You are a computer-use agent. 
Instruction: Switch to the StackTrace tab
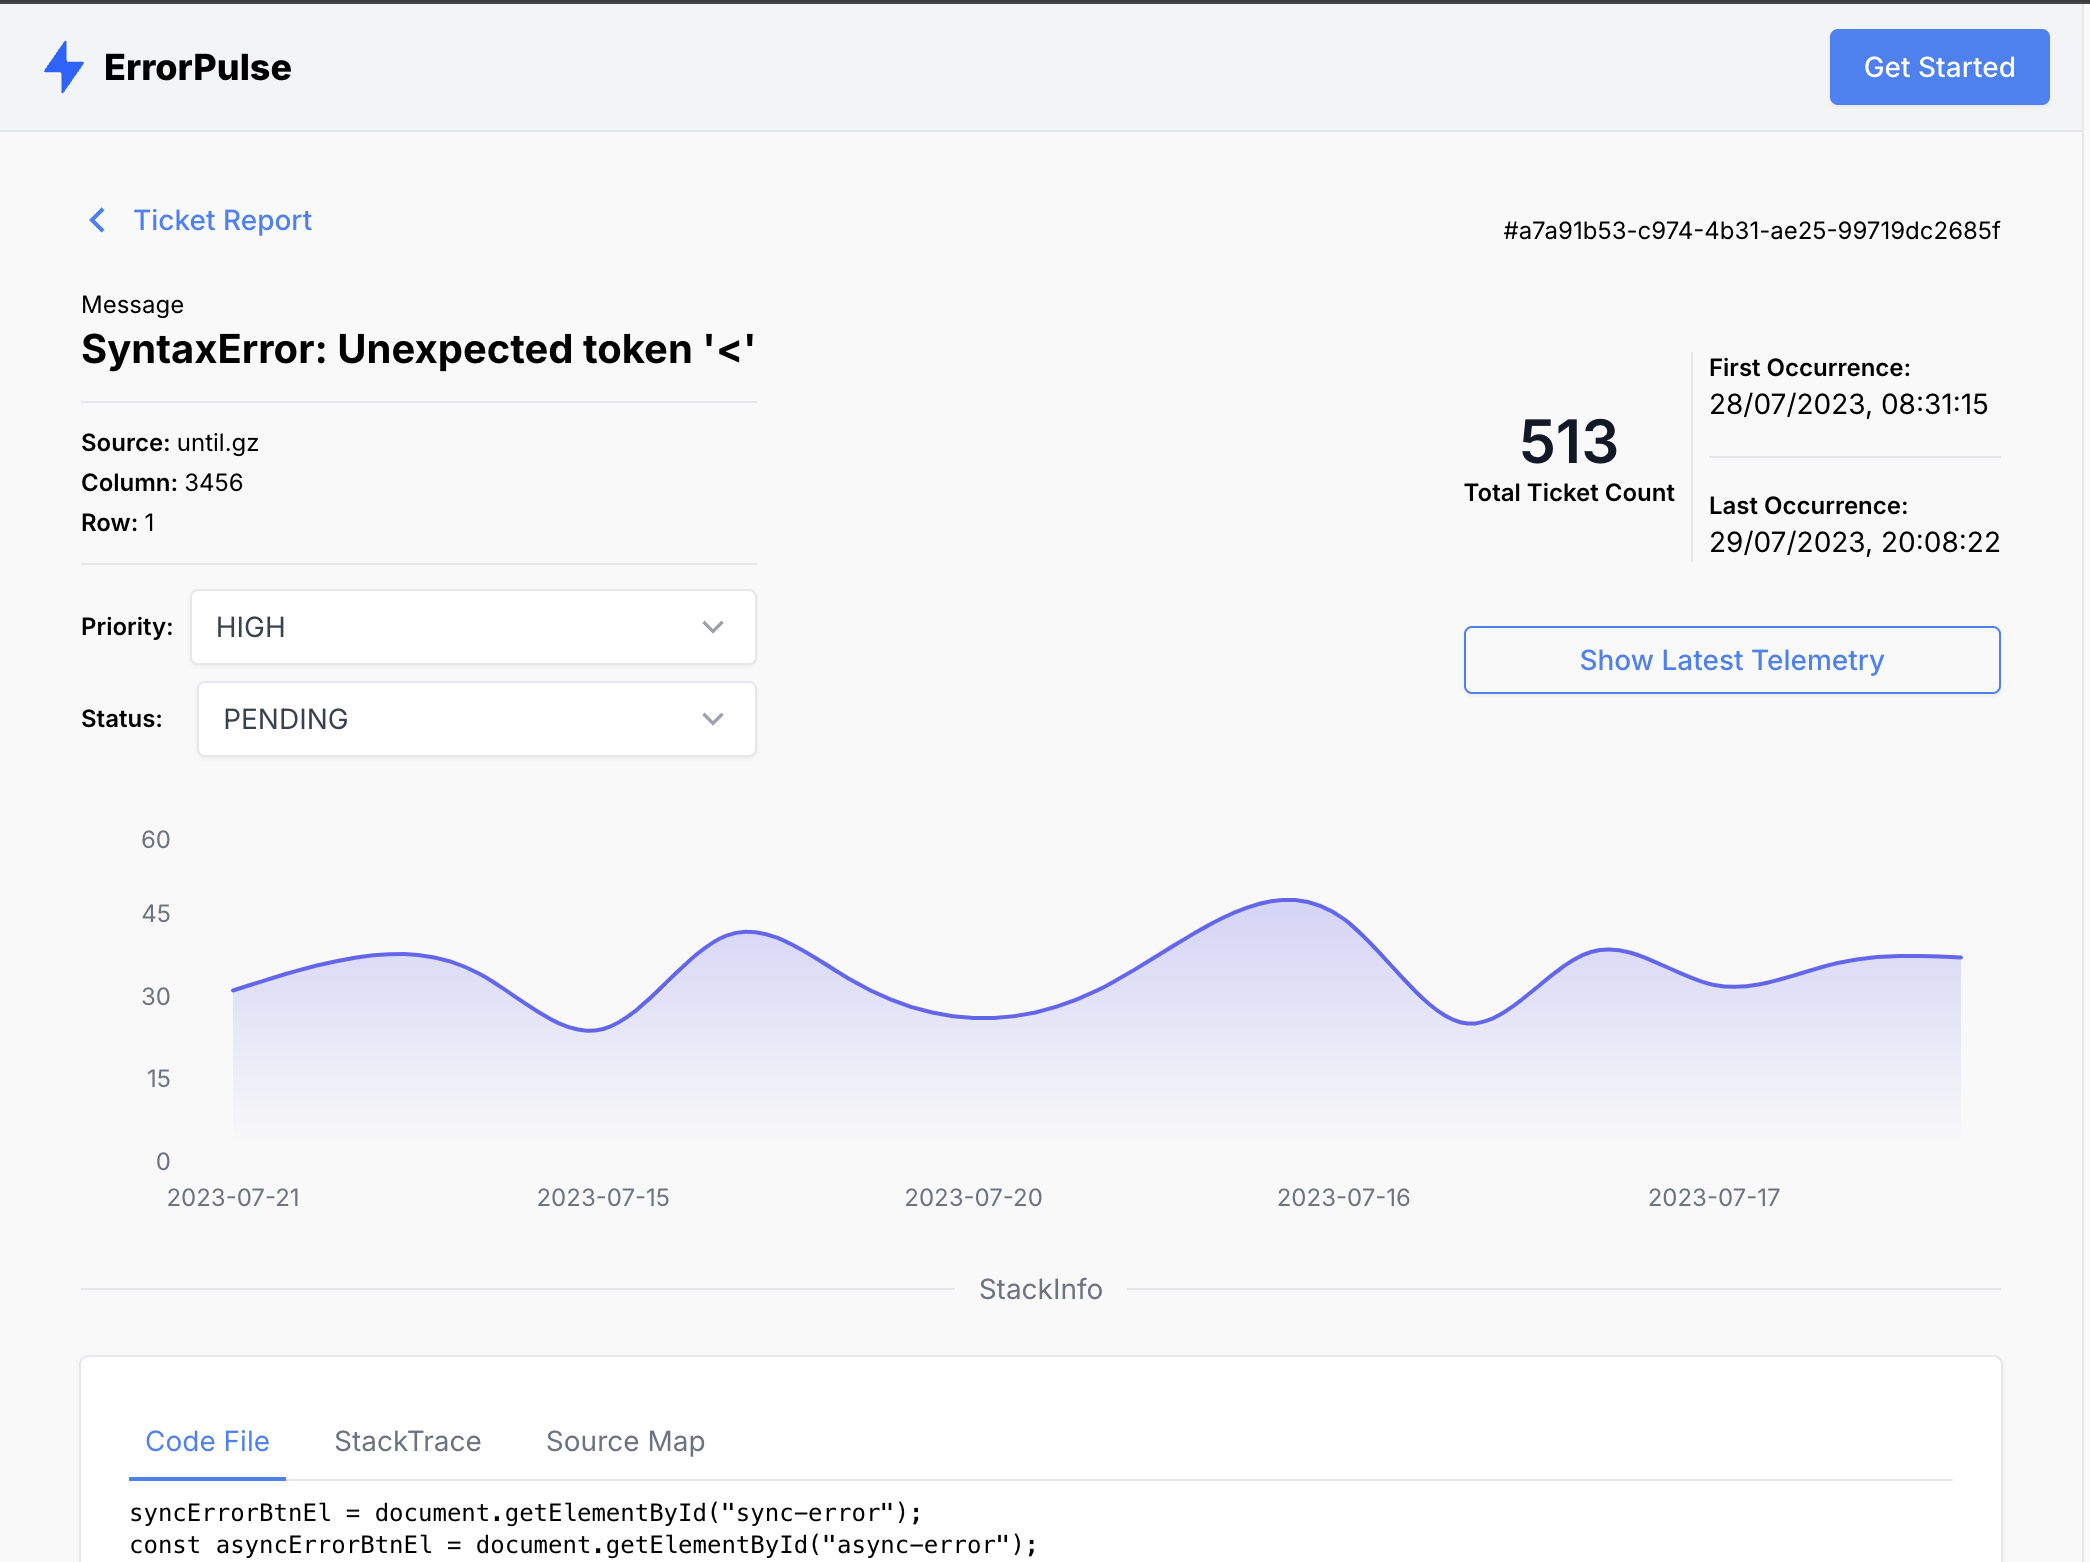(407, 1441)
